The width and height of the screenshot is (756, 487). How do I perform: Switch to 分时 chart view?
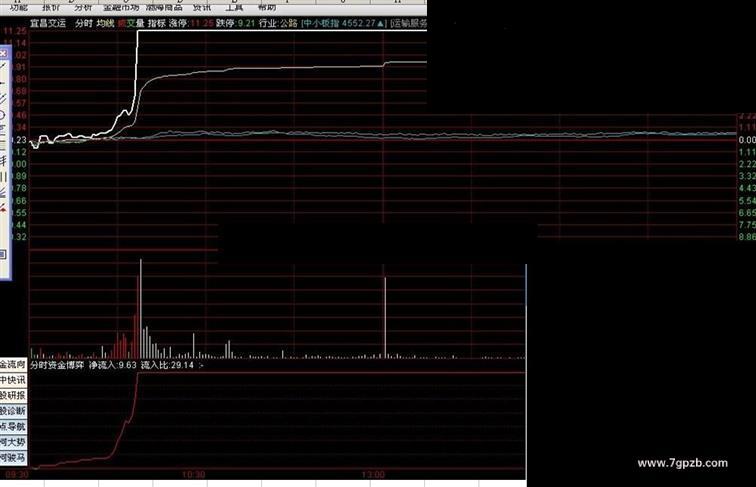pos(83,23)
